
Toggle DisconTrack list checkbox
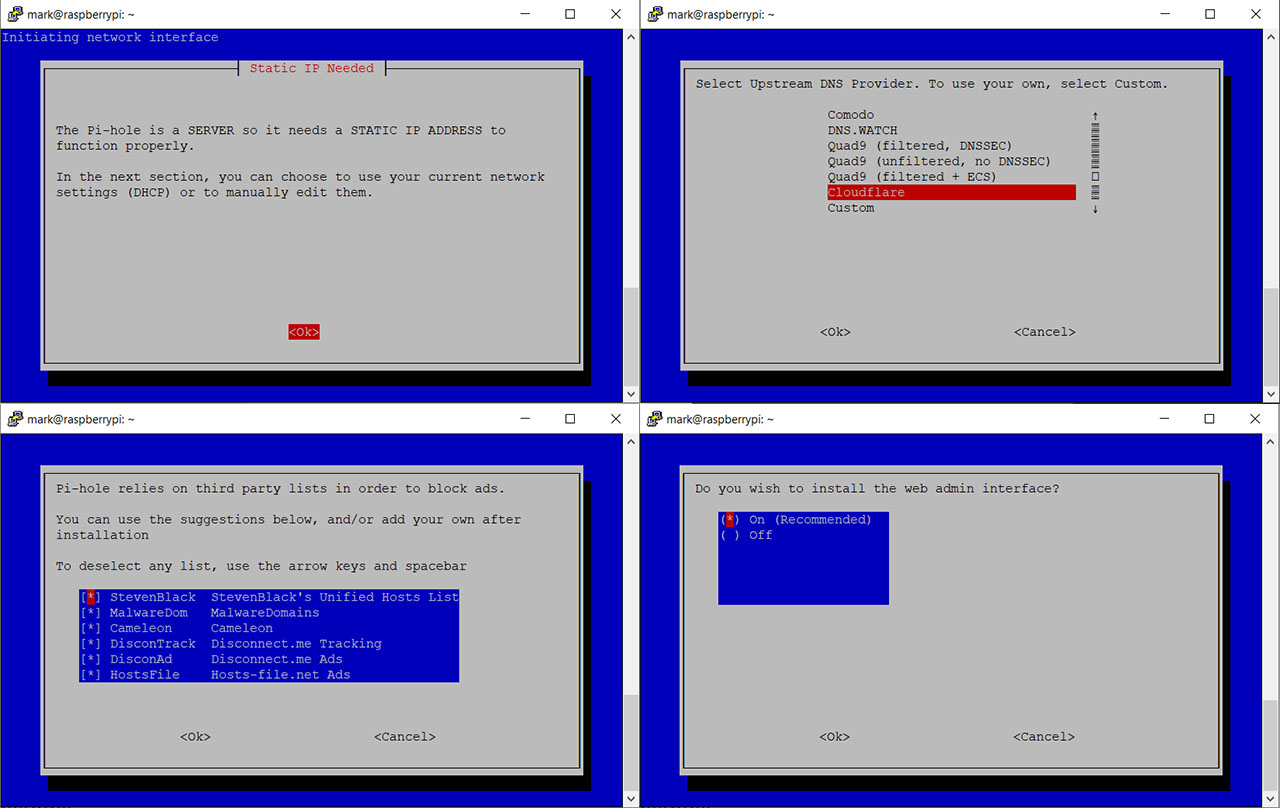click(90, 644)
